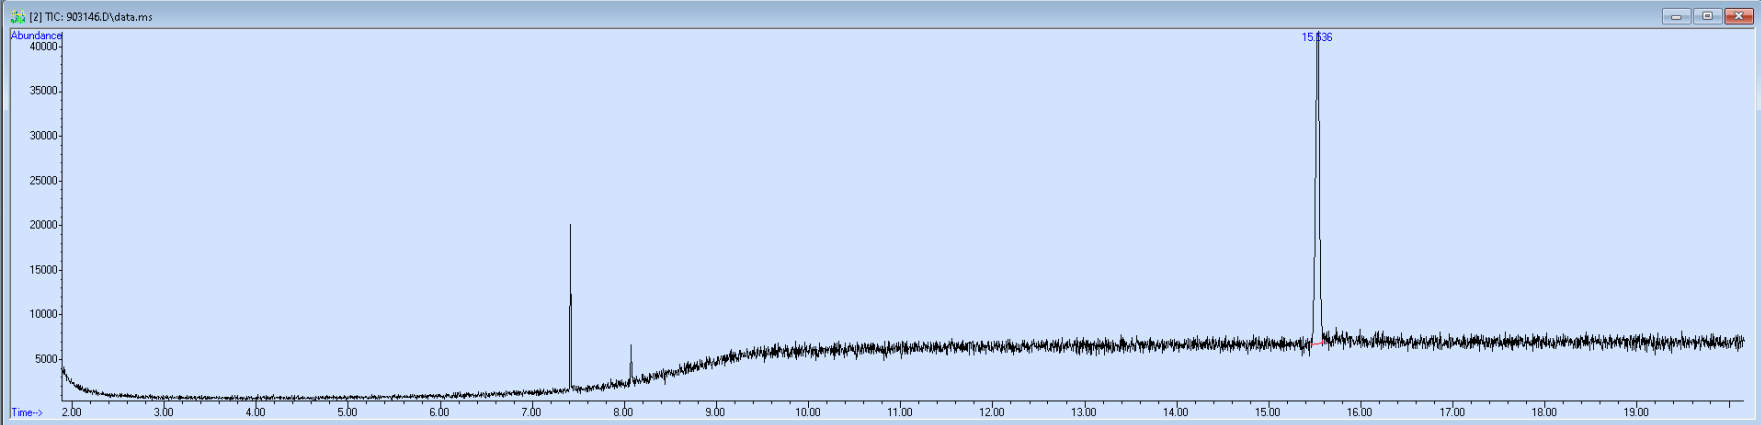Click the 15.00 time axis label
Viewport: 1761px width, 425px height.
[x=1268, y=412]
